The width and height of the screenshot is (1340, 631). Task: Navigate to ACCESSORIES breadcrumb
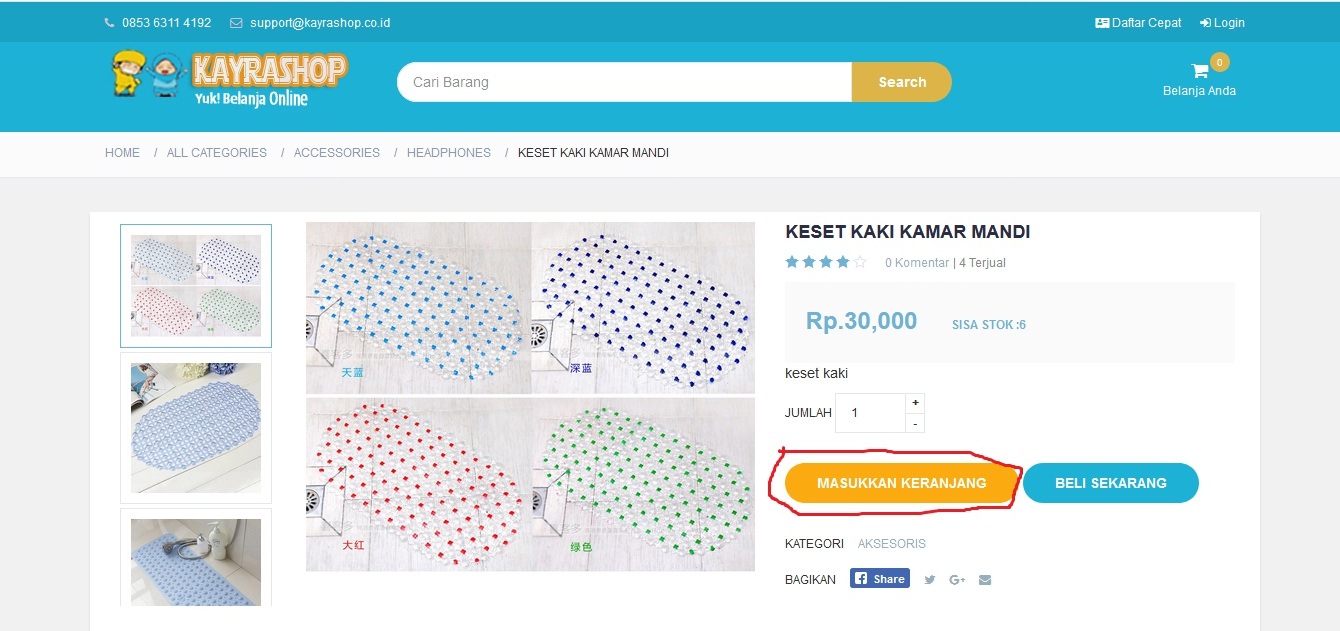pyautogui.click(x=336, y=153)
